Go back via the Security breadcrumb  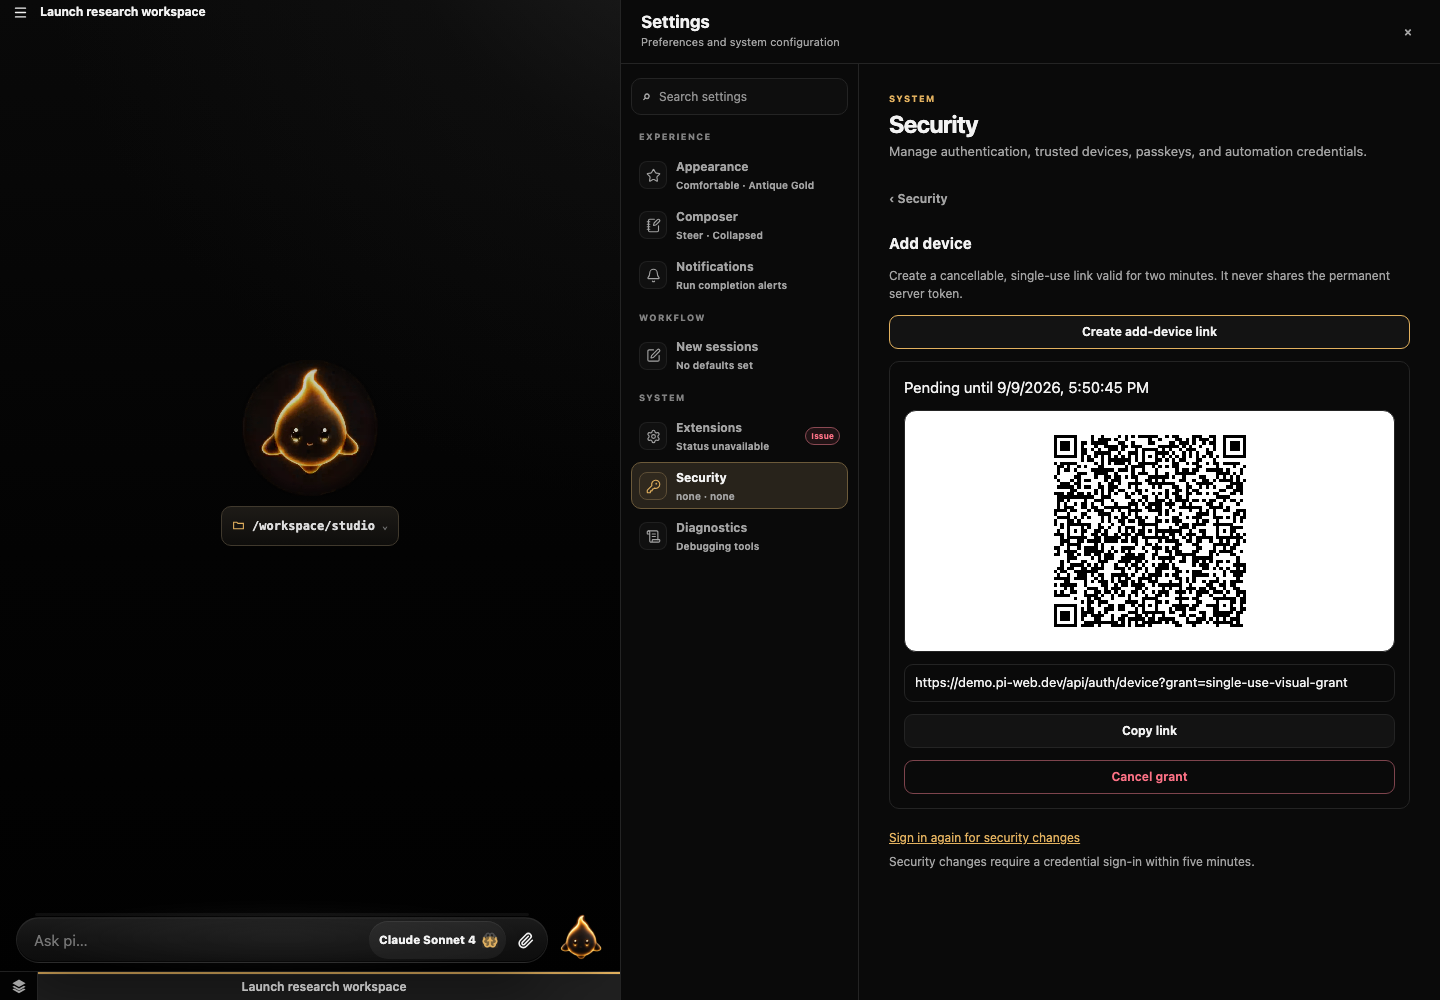[918, 199]
